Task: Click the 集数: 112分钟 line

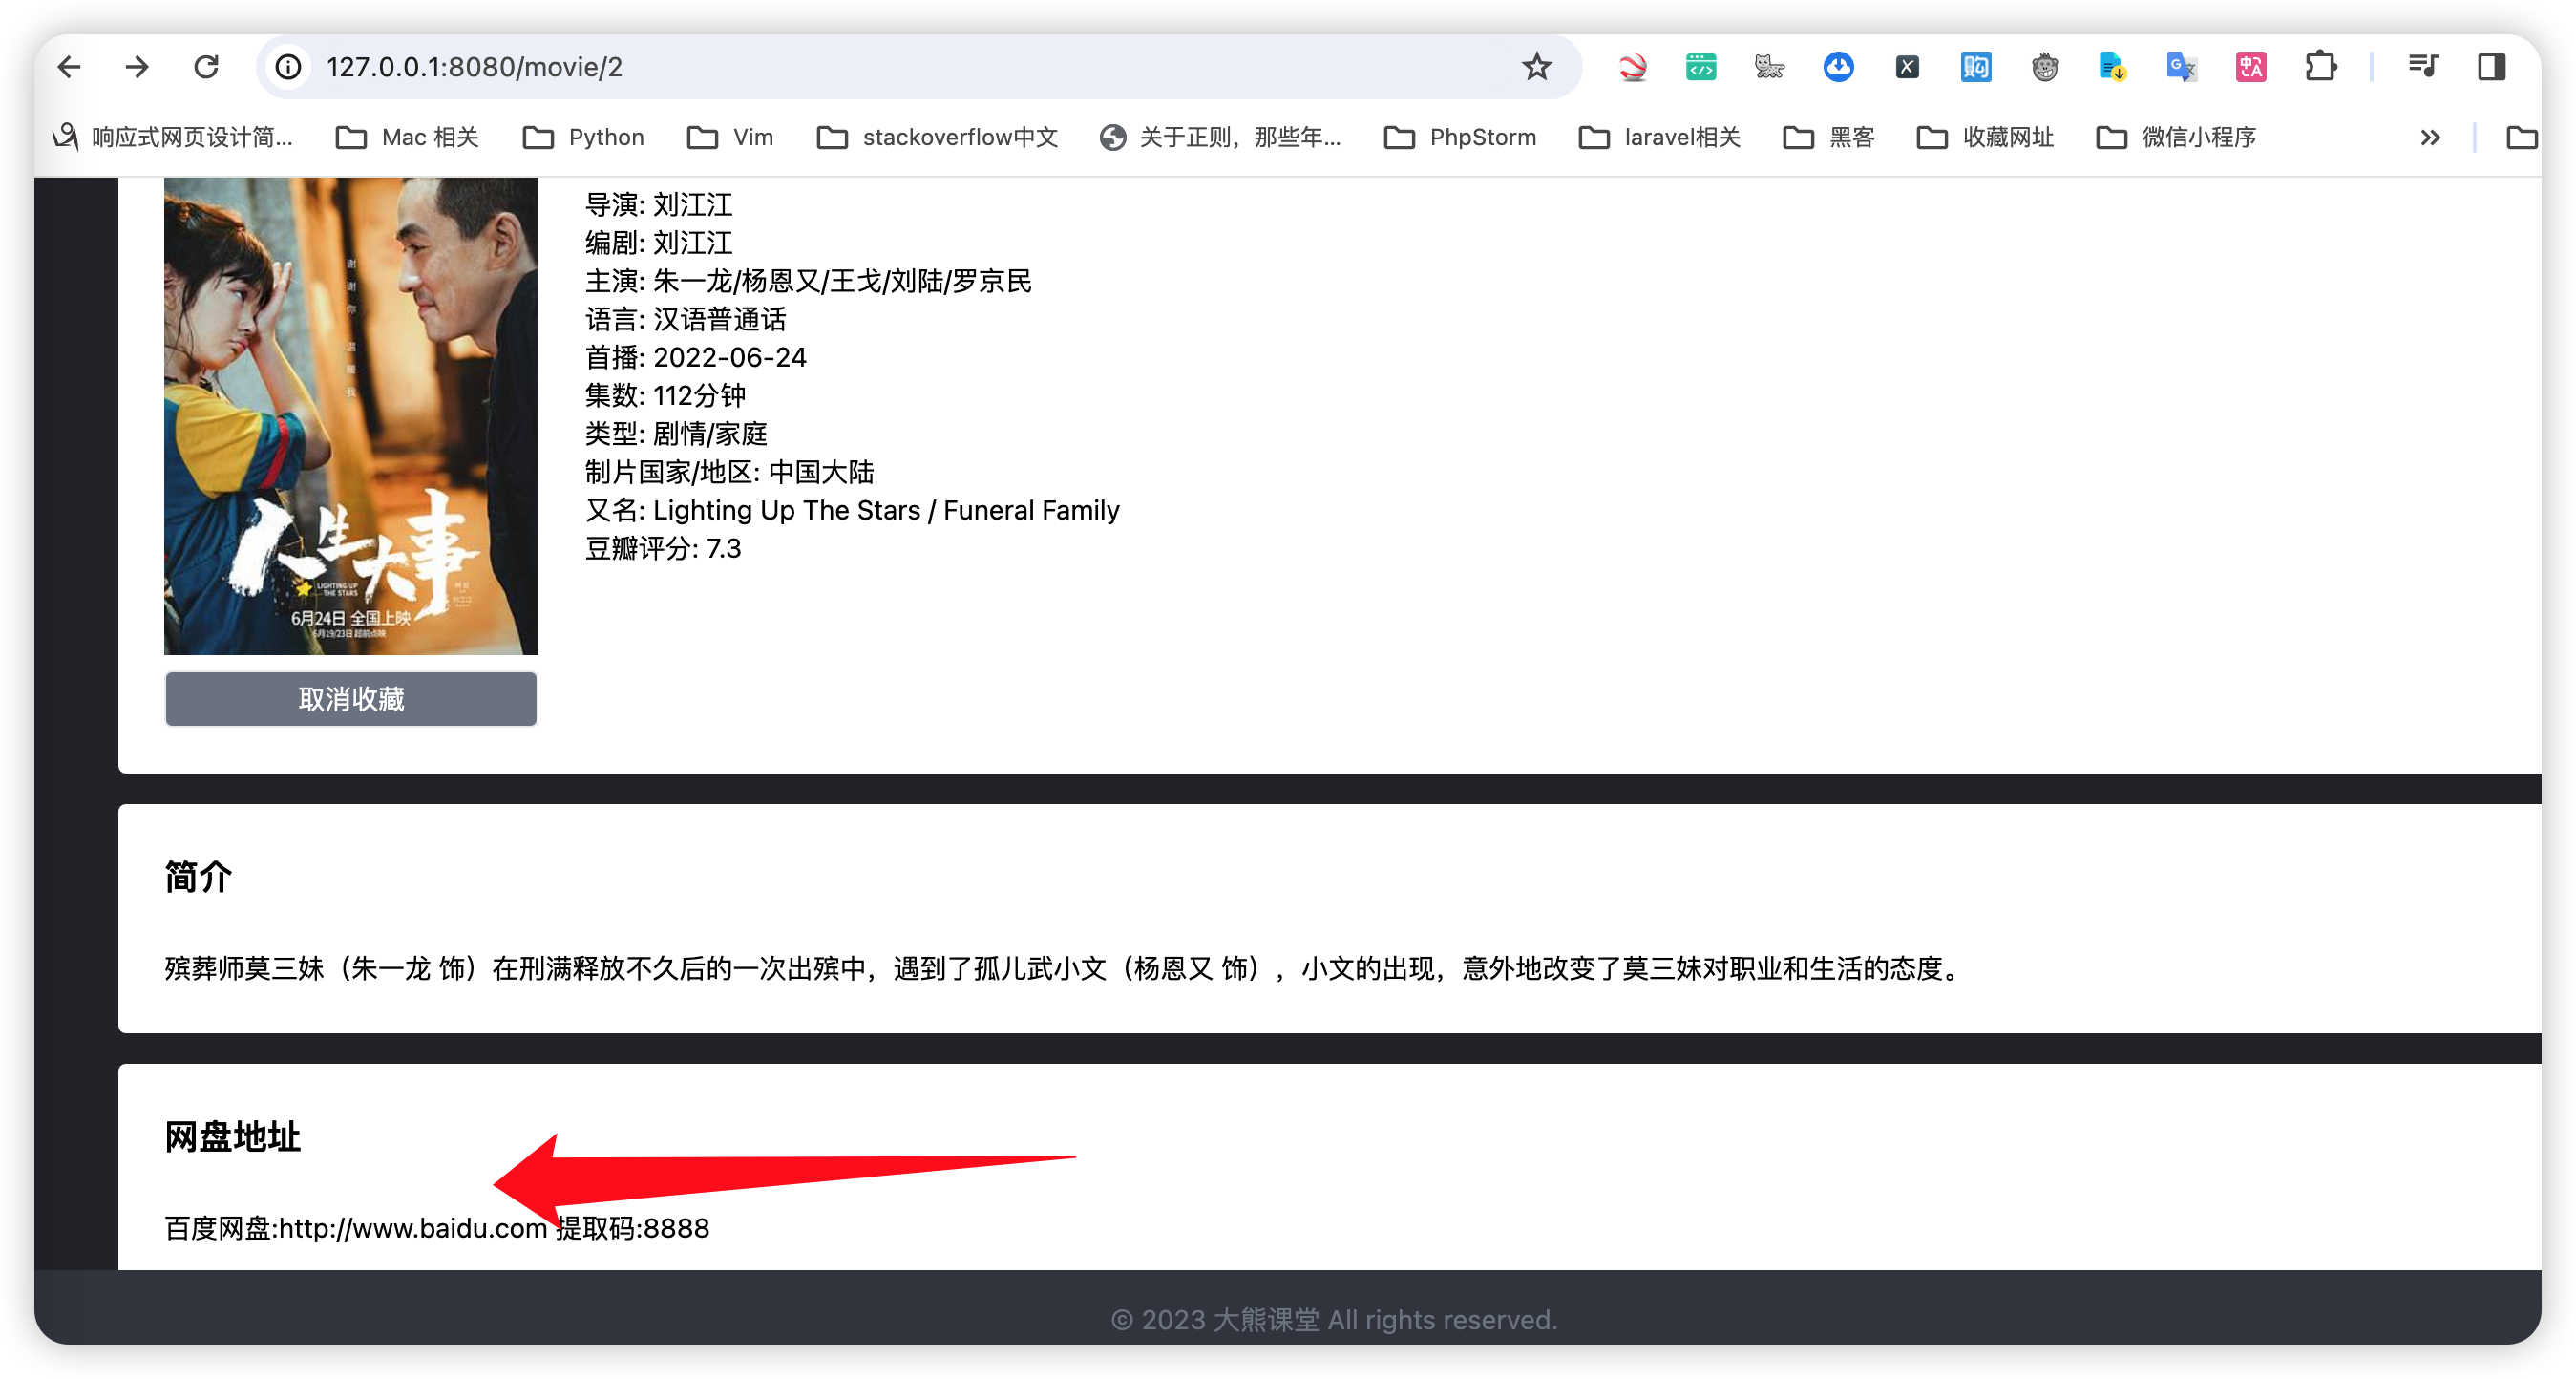Action: (x=665, y=395)
